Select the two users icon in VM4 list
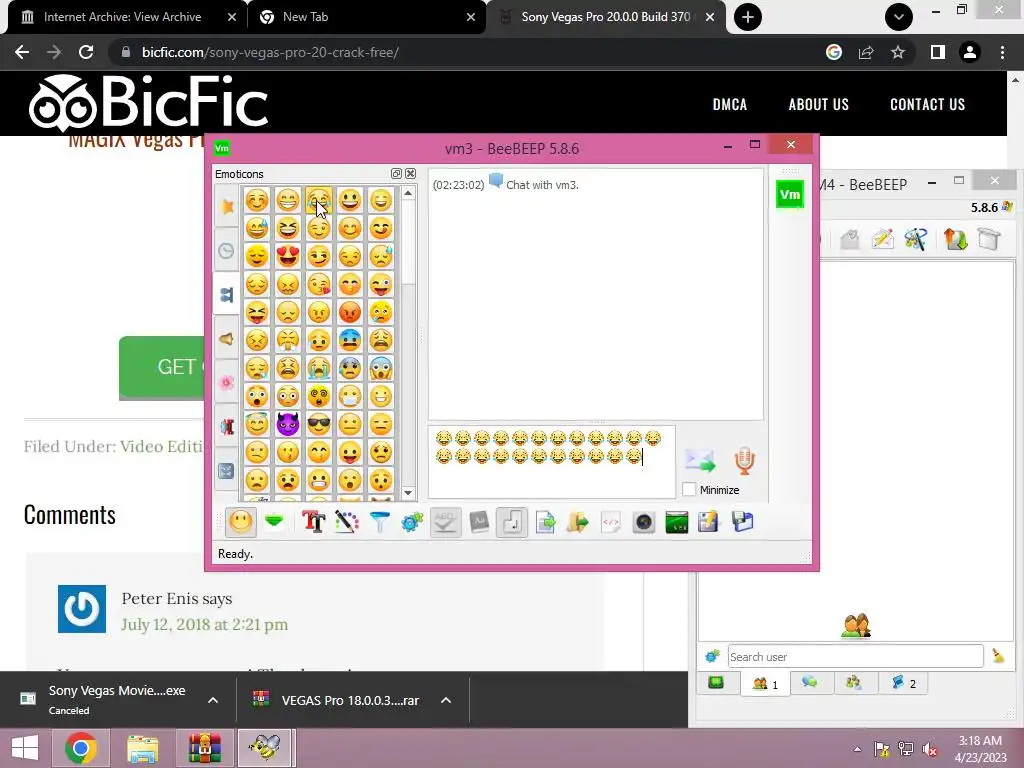The width and height of the screenshot is (1024, 768). (856, 626)
